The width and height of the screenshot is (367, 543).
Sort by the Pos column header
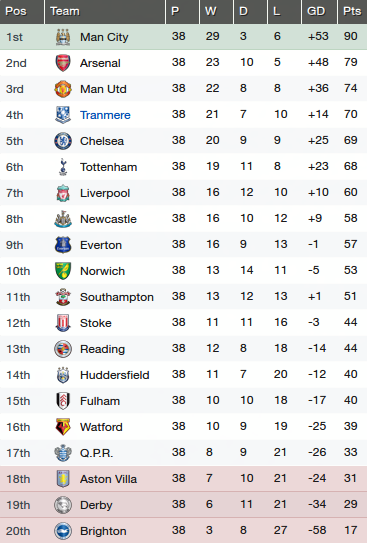16,11
